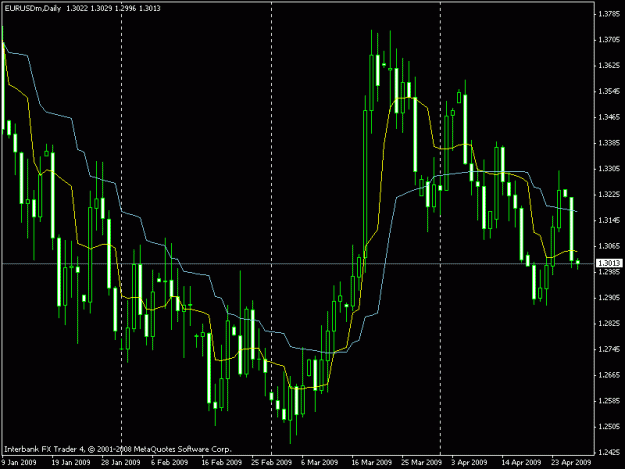This screenshot has width=625, height=469.
Task: Click the 1.2745 price axis label
Action: (609, 349)
